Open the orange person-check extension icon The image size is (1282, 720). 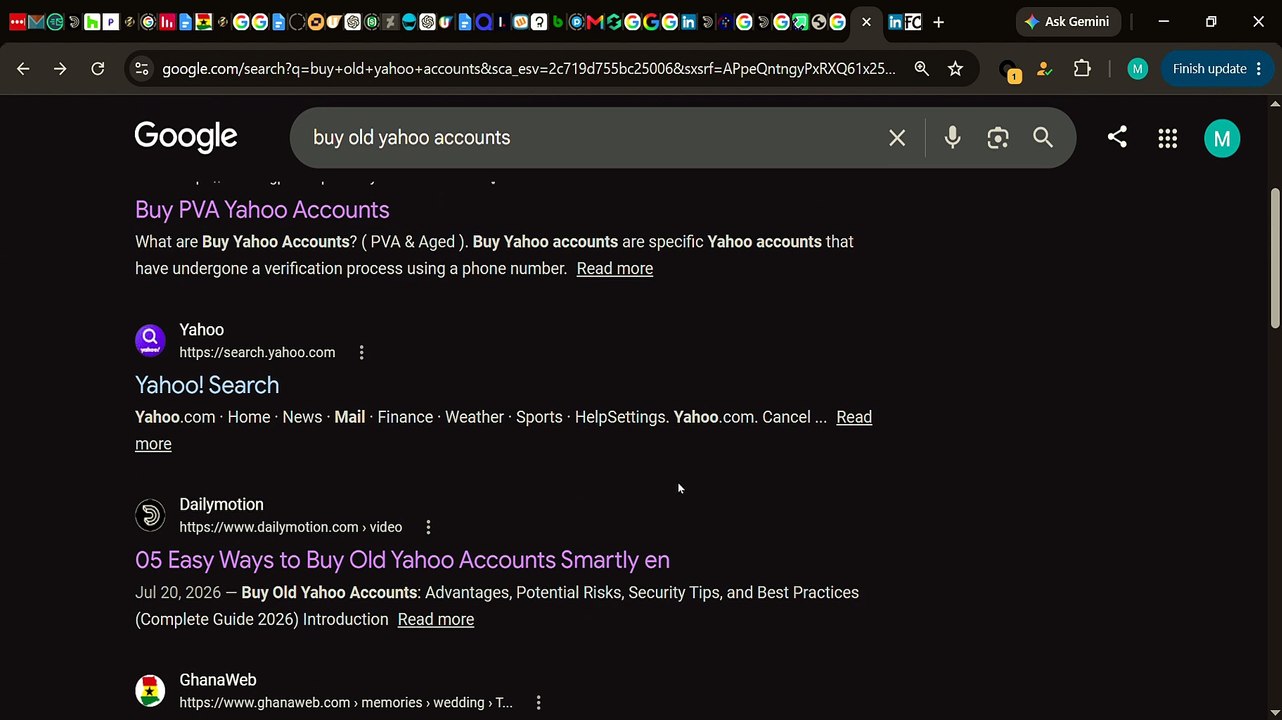click(1044, 69)
